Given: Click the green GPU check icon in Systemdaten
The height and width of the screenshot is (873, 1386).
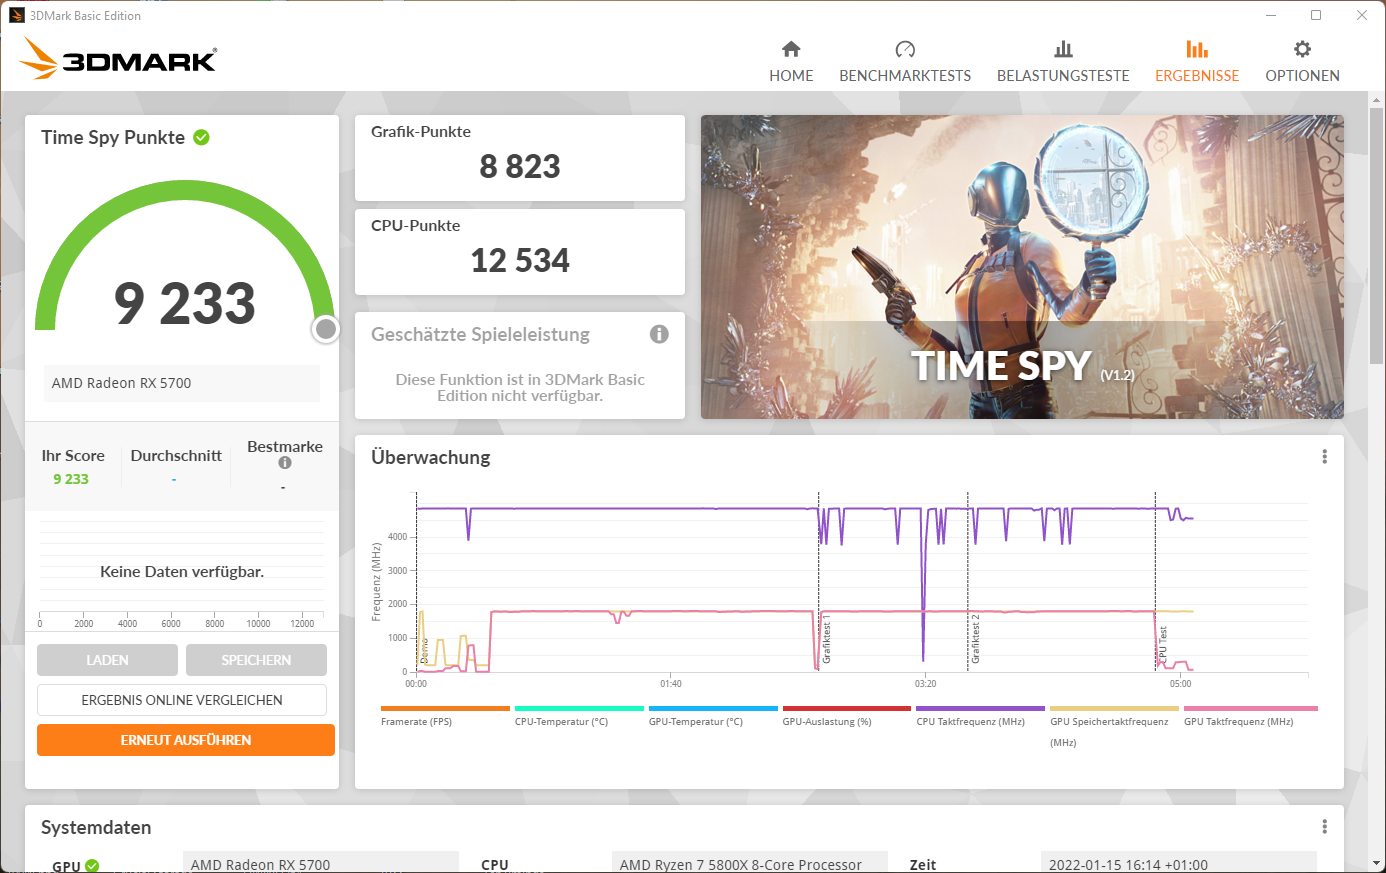Looking at the screenshot, I should (92, 866).
